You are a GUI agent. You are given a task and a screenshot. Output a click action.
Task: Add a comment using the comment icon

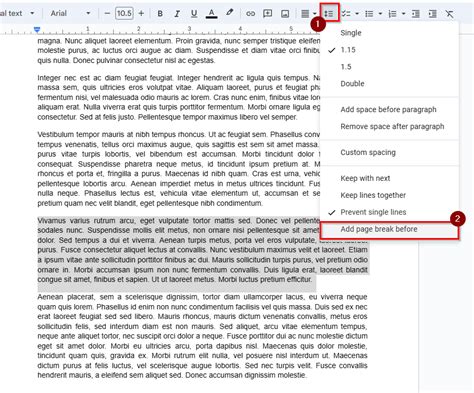tap(267, 13)
